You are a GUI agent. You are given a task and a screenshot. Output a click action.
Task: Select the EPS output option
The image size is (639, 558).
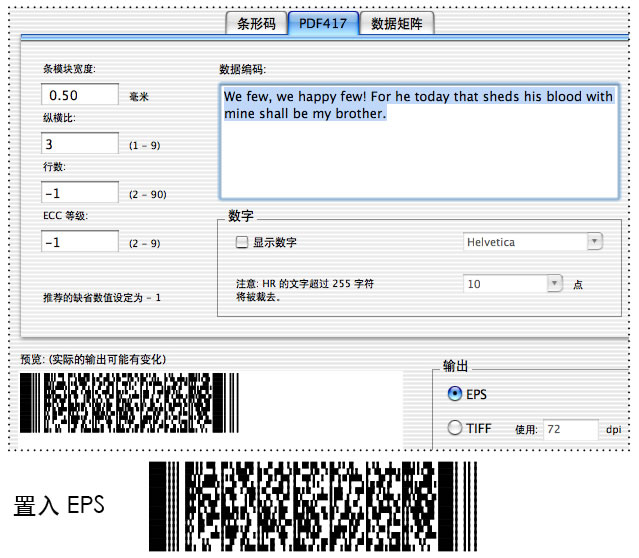456,394
